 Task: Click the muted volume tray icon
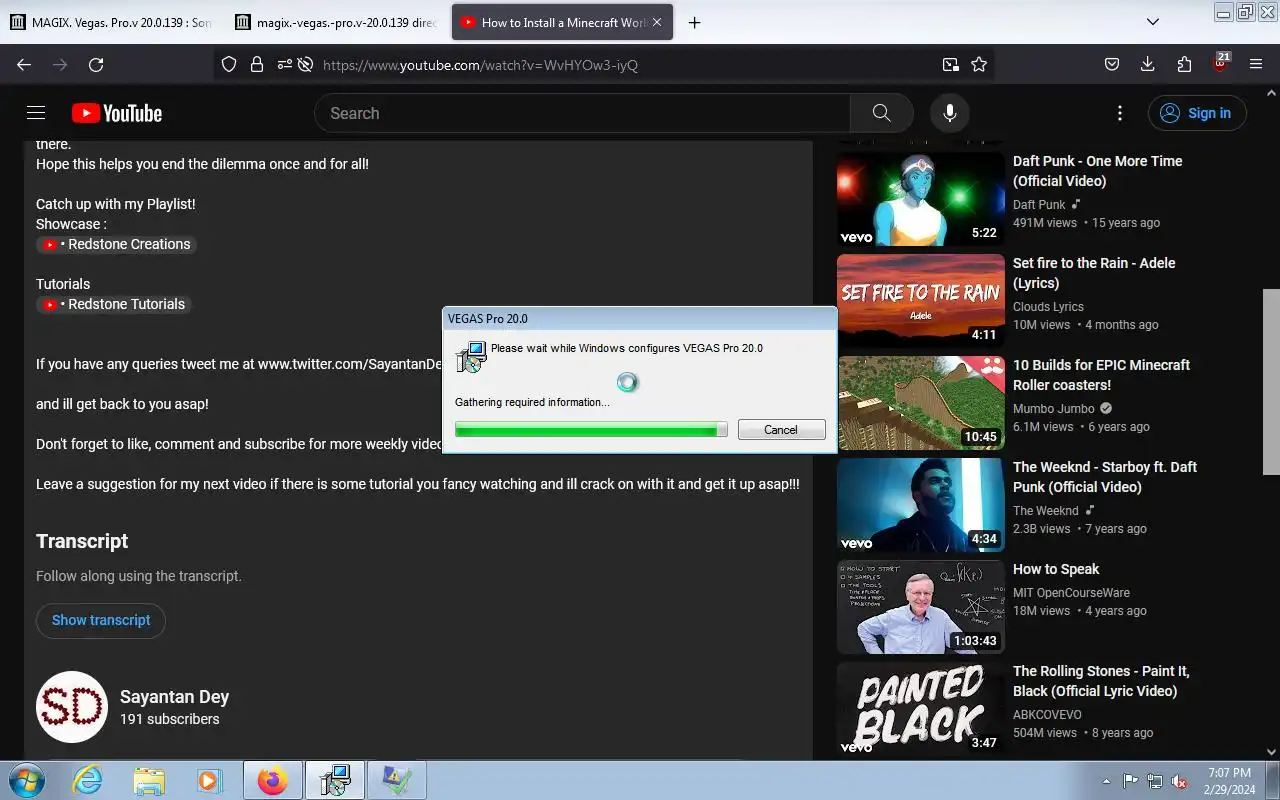(1180, 781)
